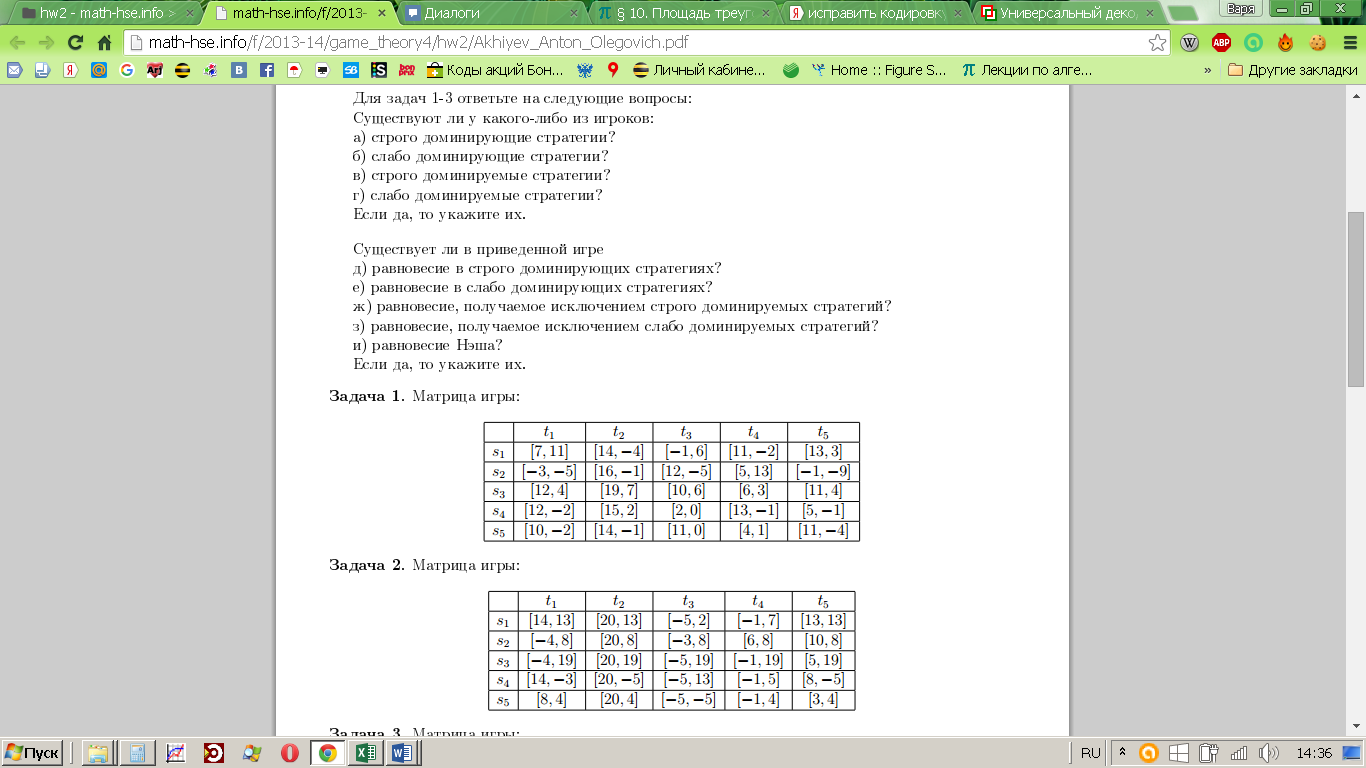The image size is (1366, 768).
Task: Show hidden system tray icons
Action: pyautogui.click(x=1122, y=752)
